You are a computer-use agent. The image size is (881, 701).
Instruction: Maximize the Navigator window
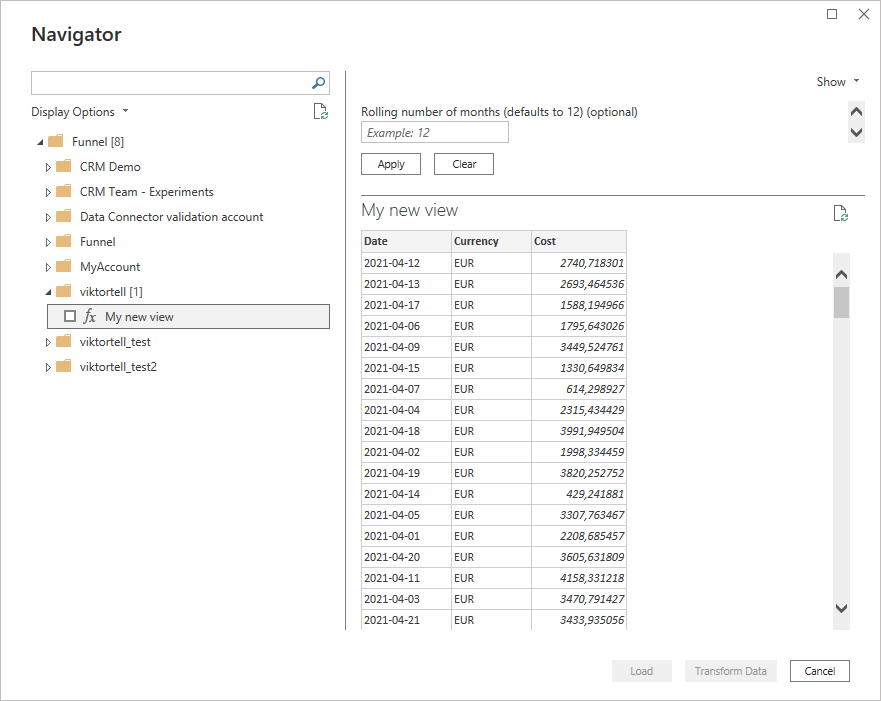pyautogui.click(x=832, y=14)
